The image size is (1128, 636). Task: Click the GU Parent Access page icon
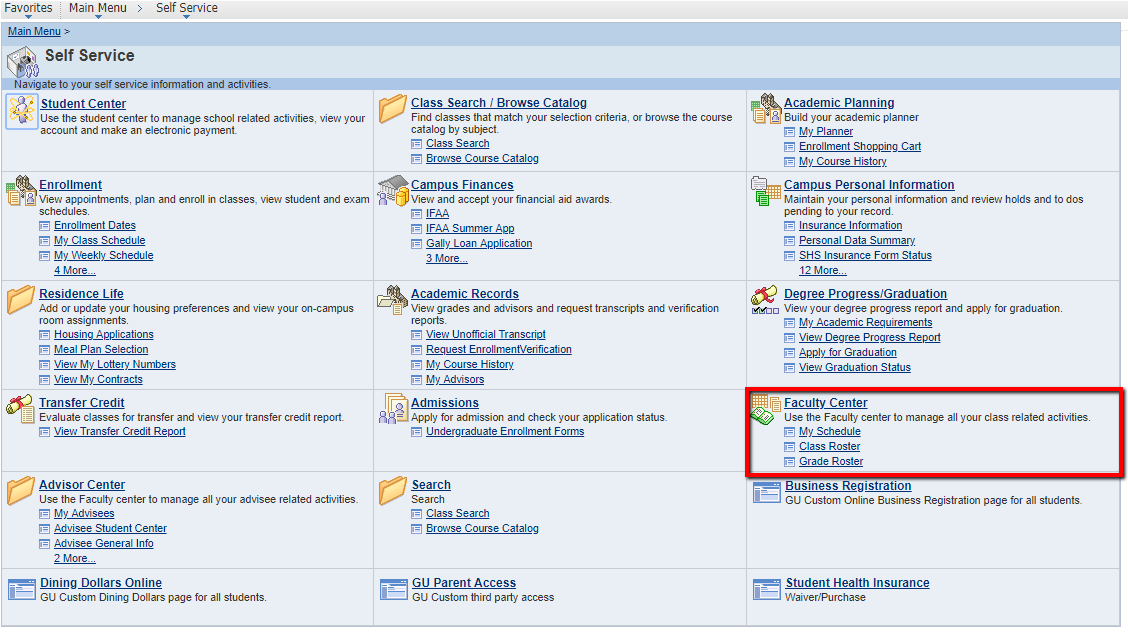click(x=394, y=590)
